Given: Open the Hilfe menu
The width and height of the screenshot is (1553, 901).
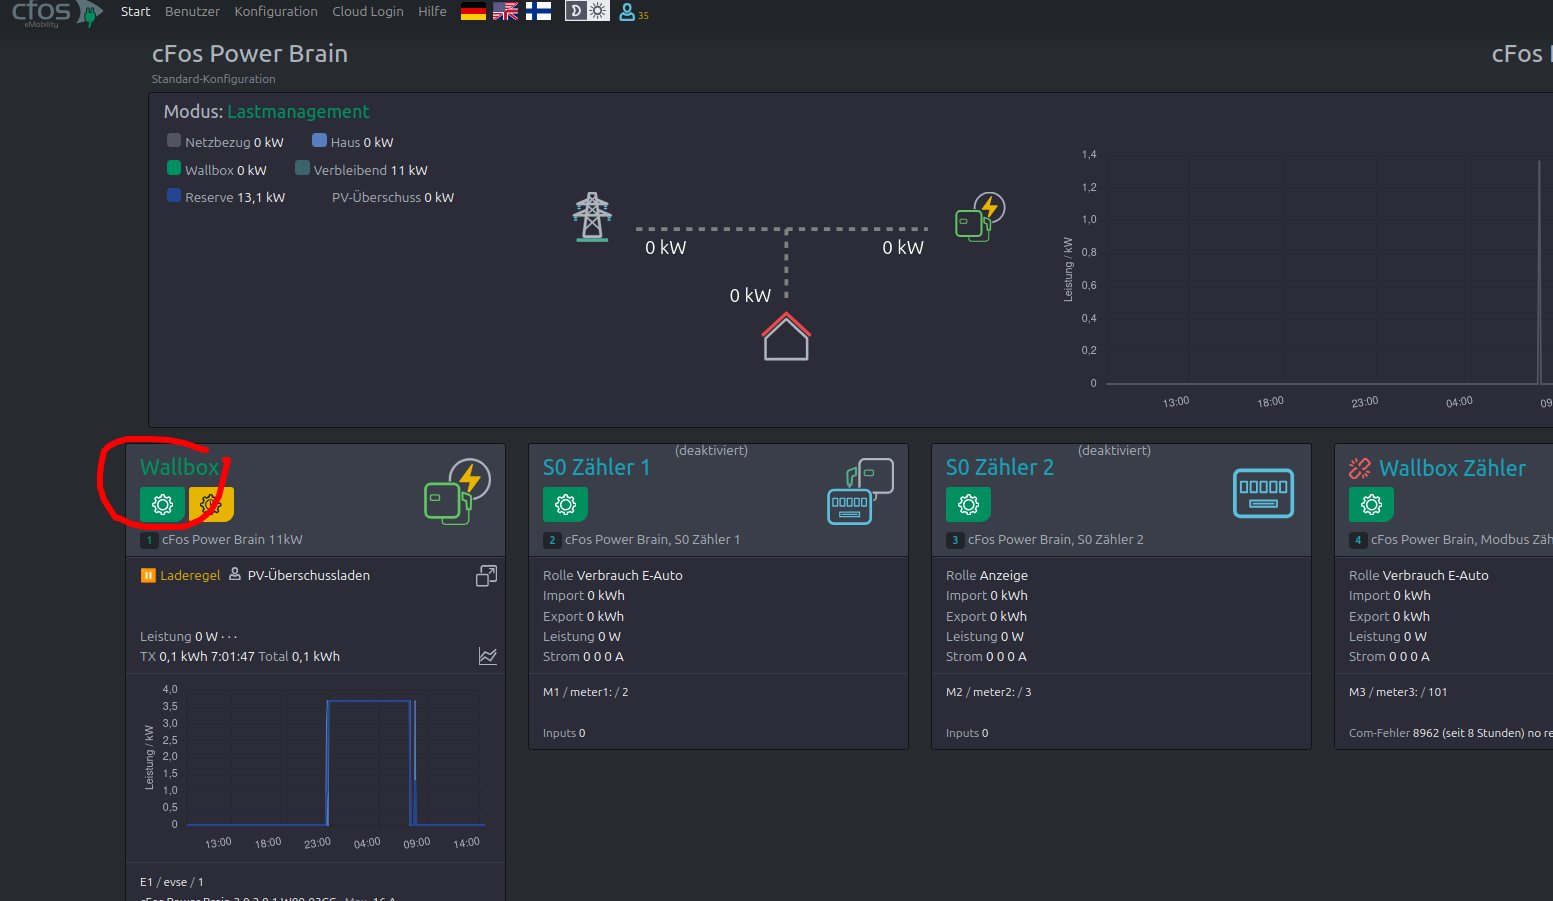Looking at the screenshot, I should coord(432,12).
